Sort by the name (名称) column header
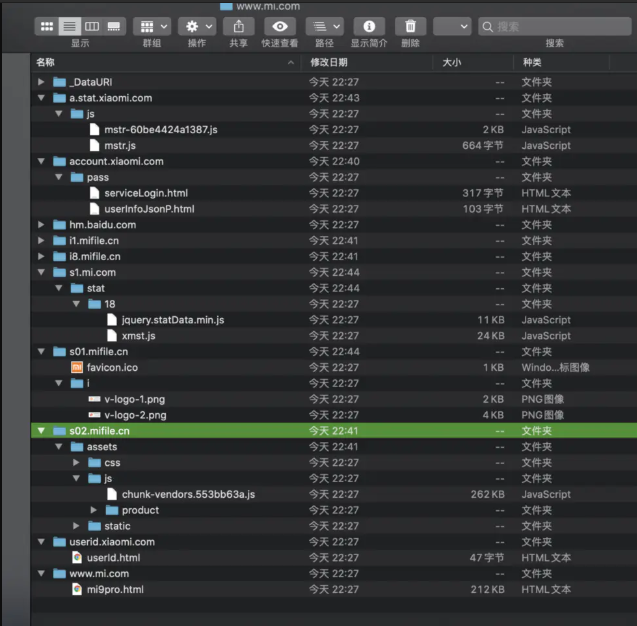 [166, 62]
